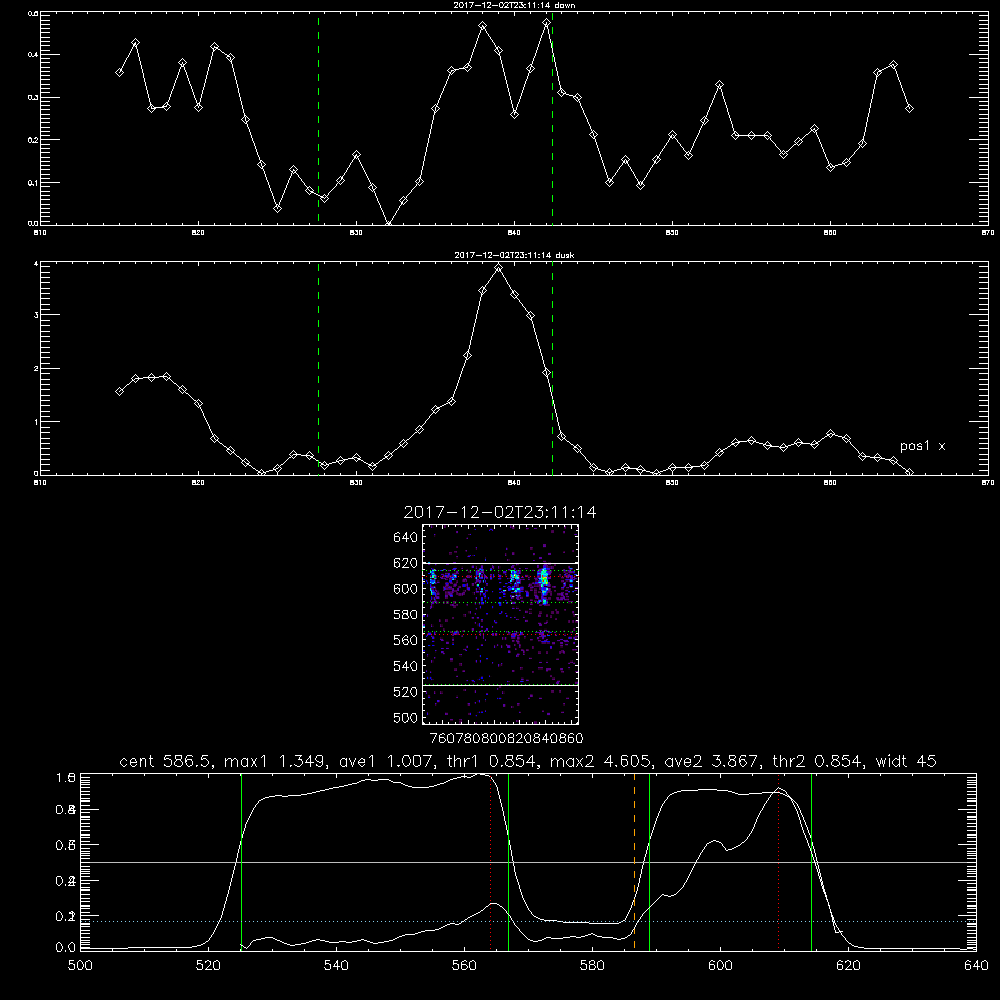Click the '580' label on bottom plot x-axis
The height and width of the screenshot is (1000, 1000).
point(592,965)
